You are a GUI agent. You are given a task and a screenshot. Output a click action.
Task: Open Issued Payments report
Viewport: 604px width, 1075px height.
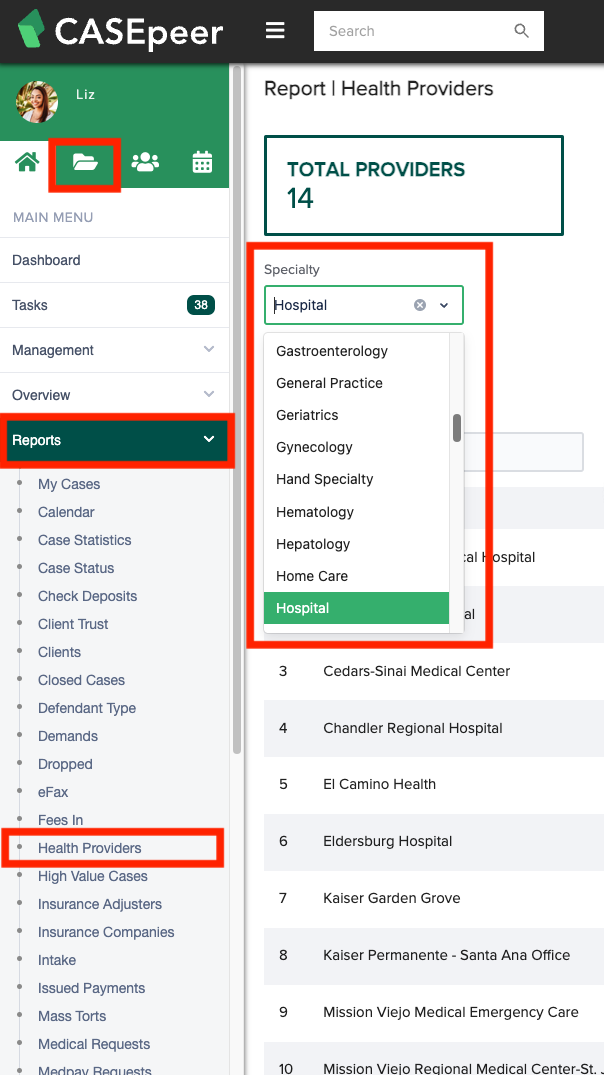[91, 989]
